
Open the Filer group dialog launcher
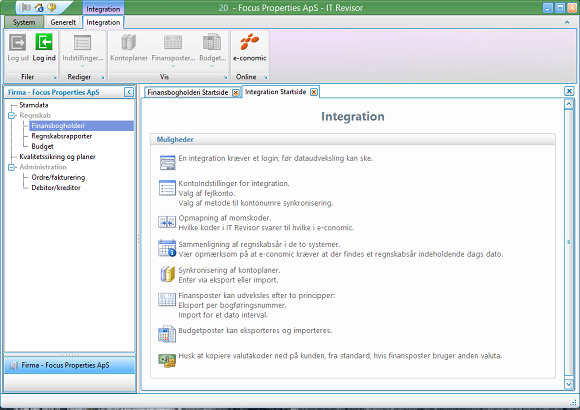tap(55, 77)
